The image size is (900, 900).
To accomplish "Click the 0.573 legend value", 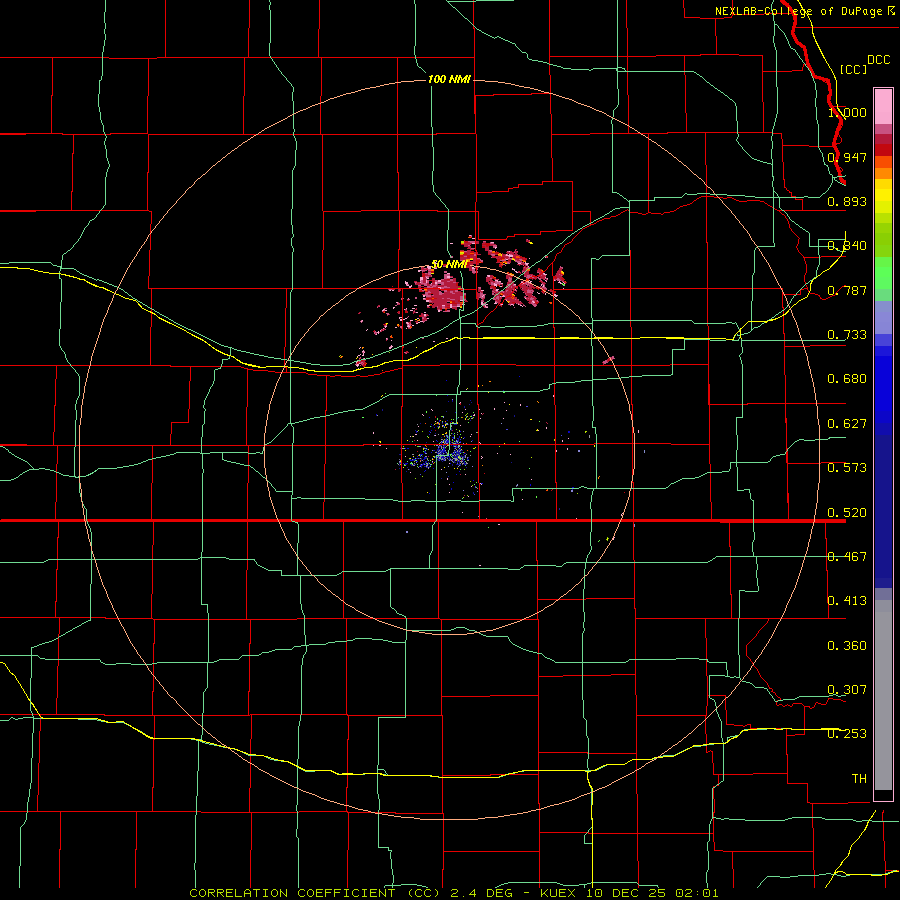I will point(847,468).
